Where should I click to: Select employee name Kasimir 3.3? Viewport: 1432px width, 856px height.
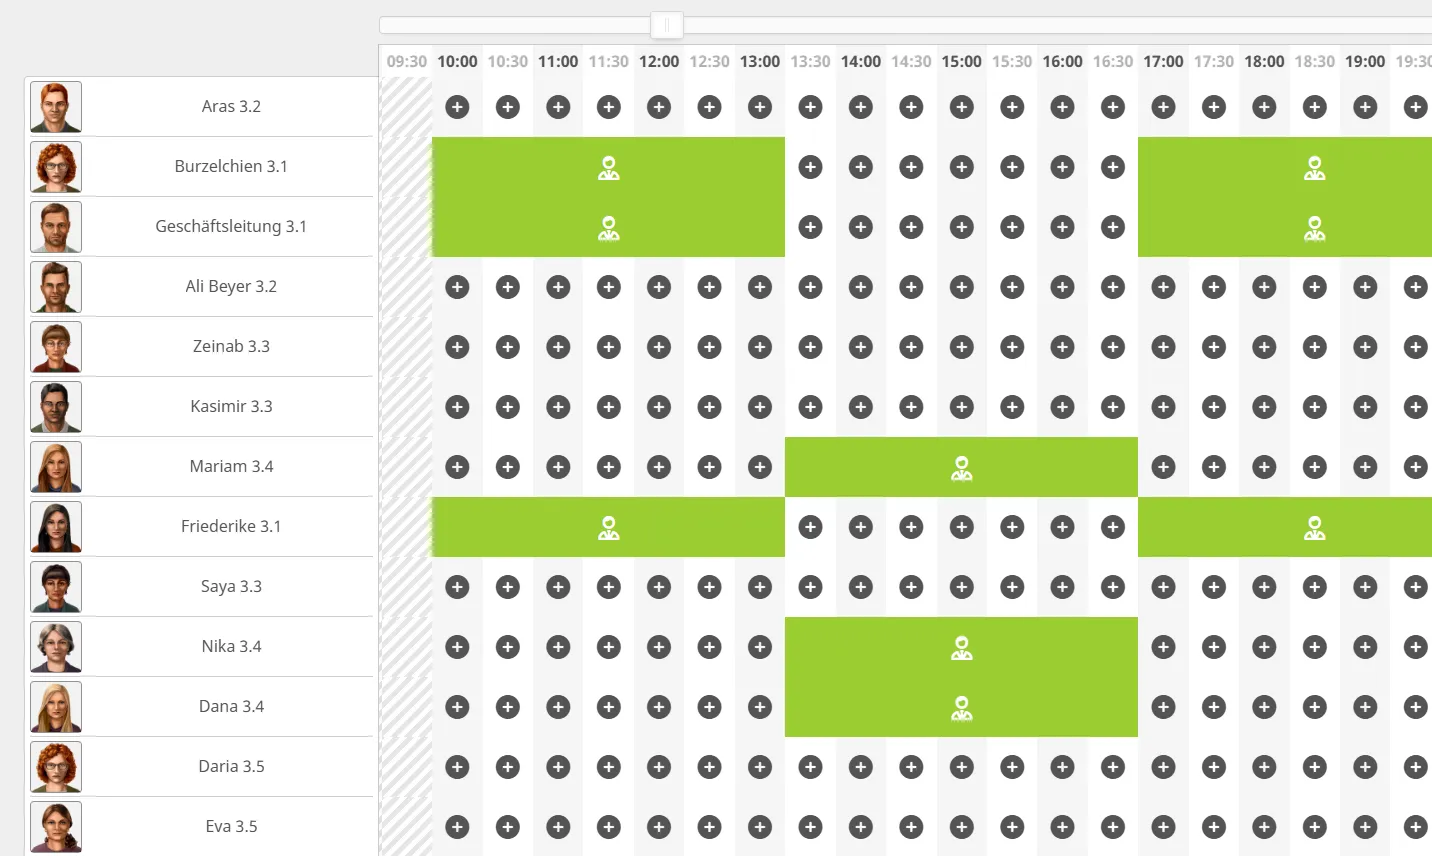(x=231, y=407)
